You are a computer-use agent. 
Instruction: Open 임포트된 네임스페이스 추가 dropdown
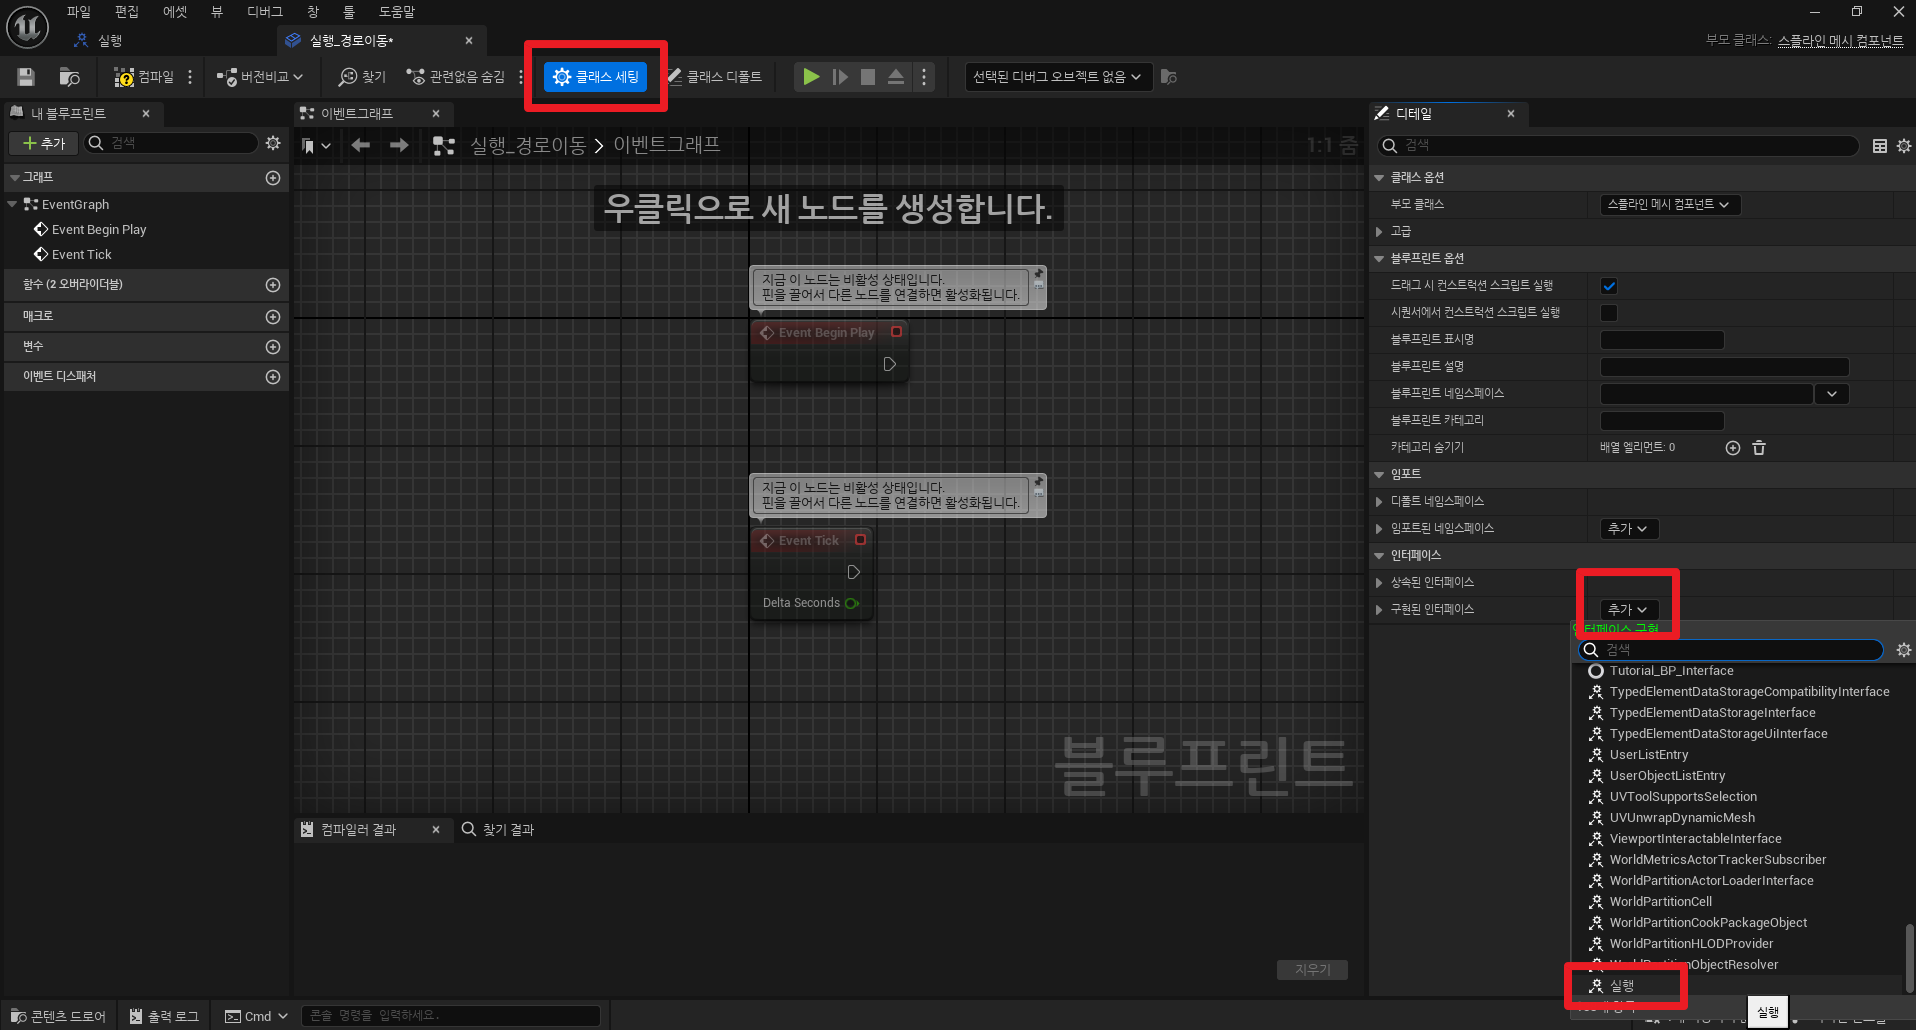pyautogui.click(x=1628, y=528)
